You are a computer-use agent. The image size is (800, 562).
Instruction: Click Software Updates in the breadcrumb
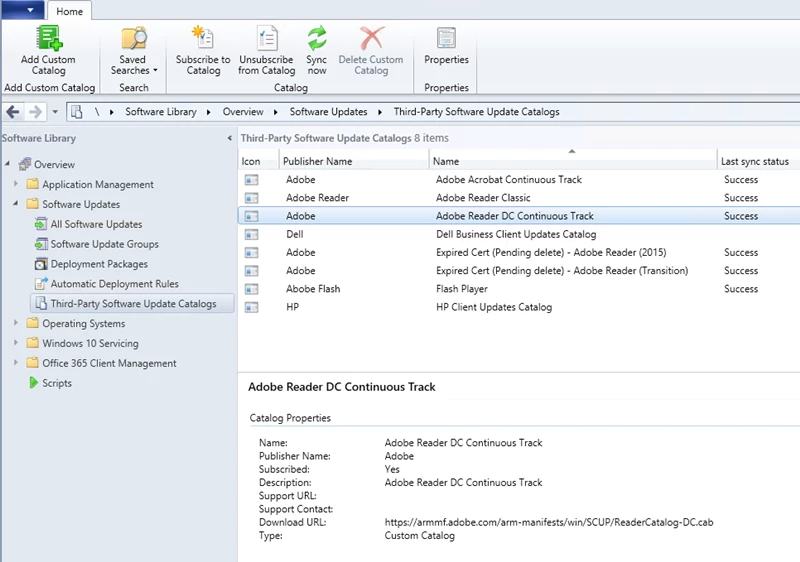click(x=329, y=112)
